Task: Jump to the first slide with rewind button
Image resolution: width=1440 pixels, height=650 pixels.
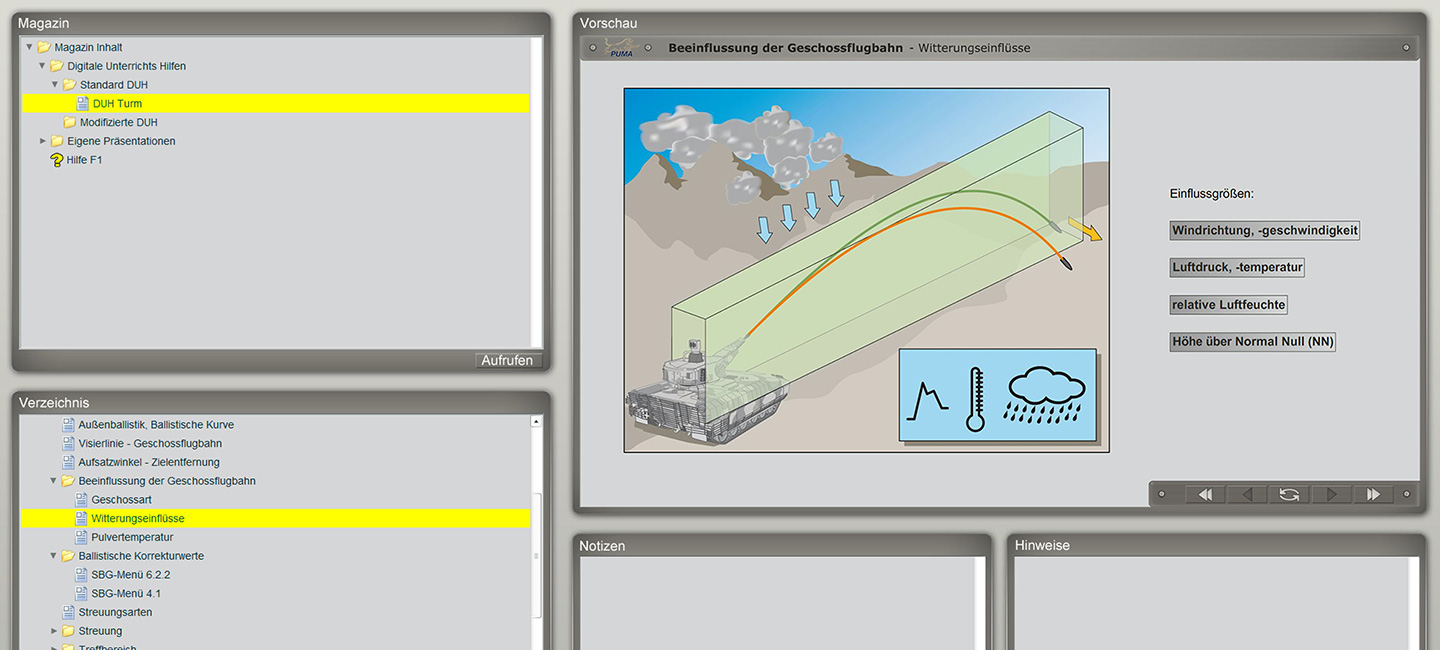Action: coord(1205,494)
